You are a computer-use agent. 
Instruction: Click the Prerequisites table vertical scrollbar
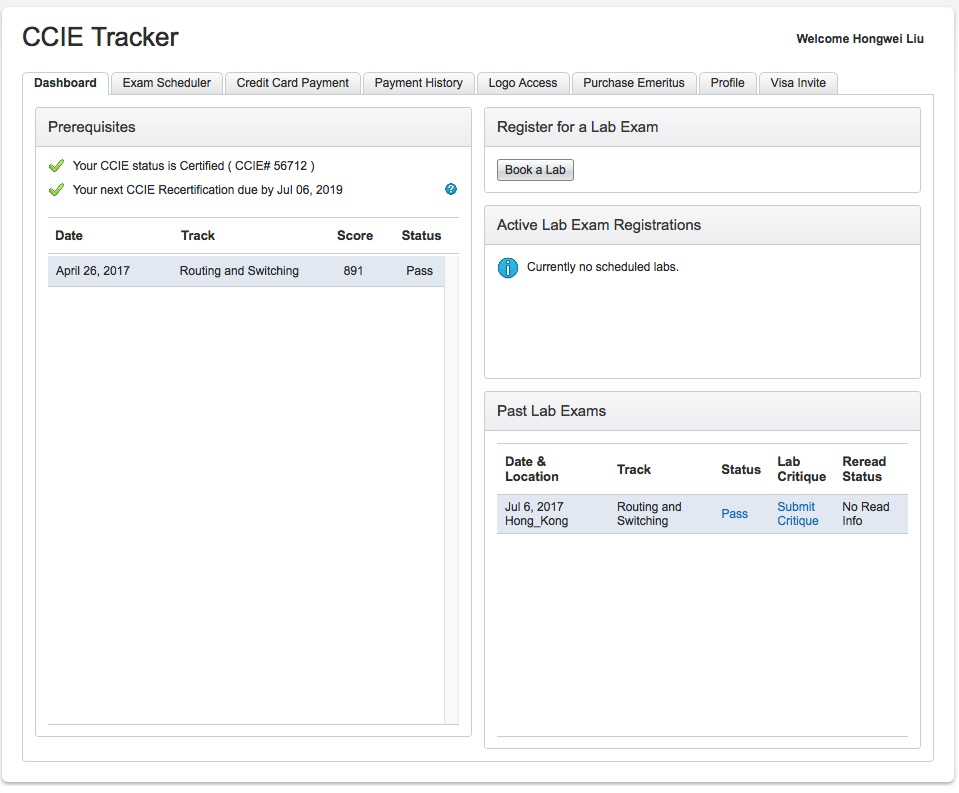coord(451,489)
